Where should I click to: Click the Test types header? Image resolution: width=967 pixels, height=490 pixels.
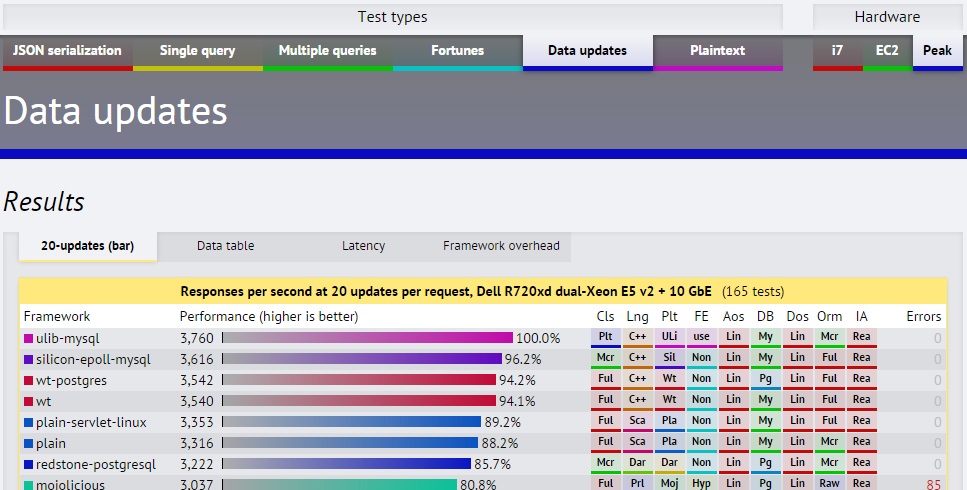[393, 17]
